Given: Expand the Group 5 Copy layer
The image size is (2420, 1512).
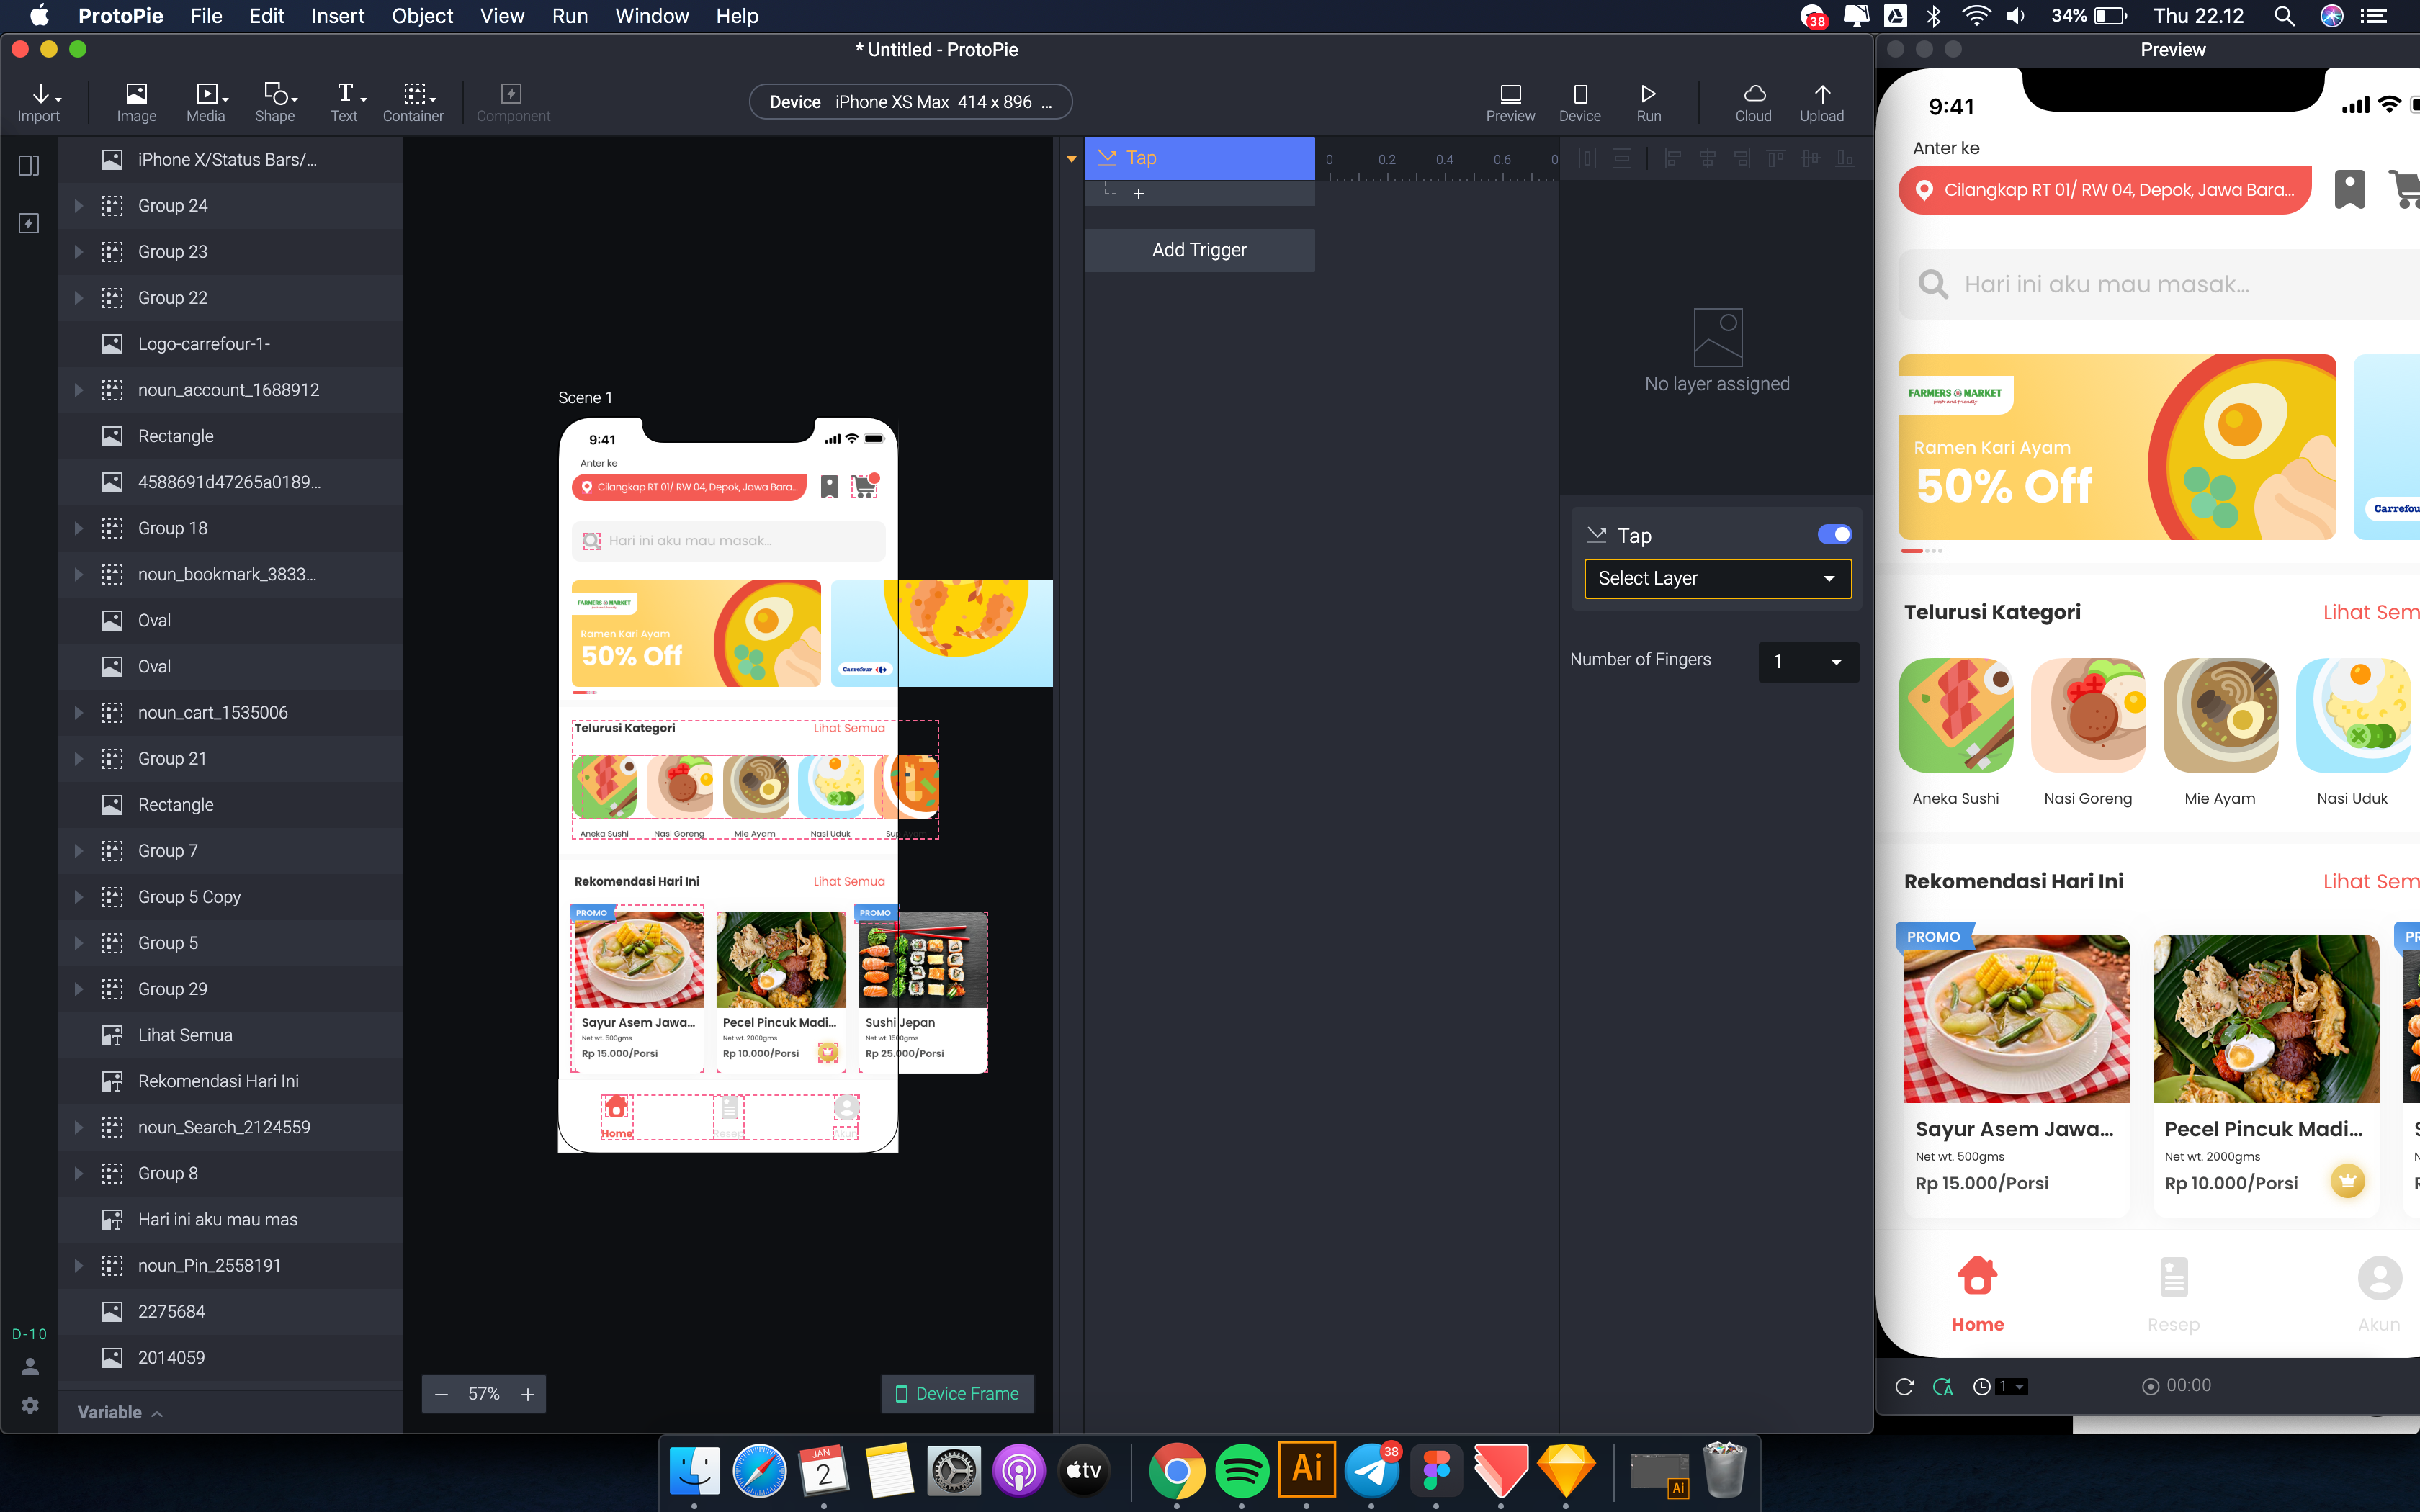Looking at the screenshot, I should 78,897.
